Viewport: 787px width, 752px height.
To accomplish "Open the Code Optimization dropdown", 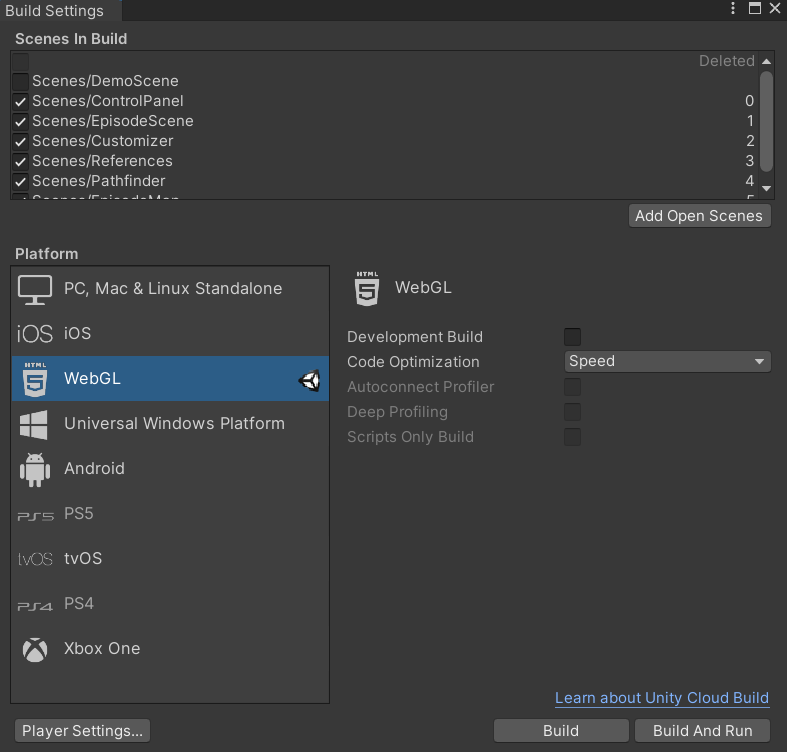I will (x=668, y=361).
